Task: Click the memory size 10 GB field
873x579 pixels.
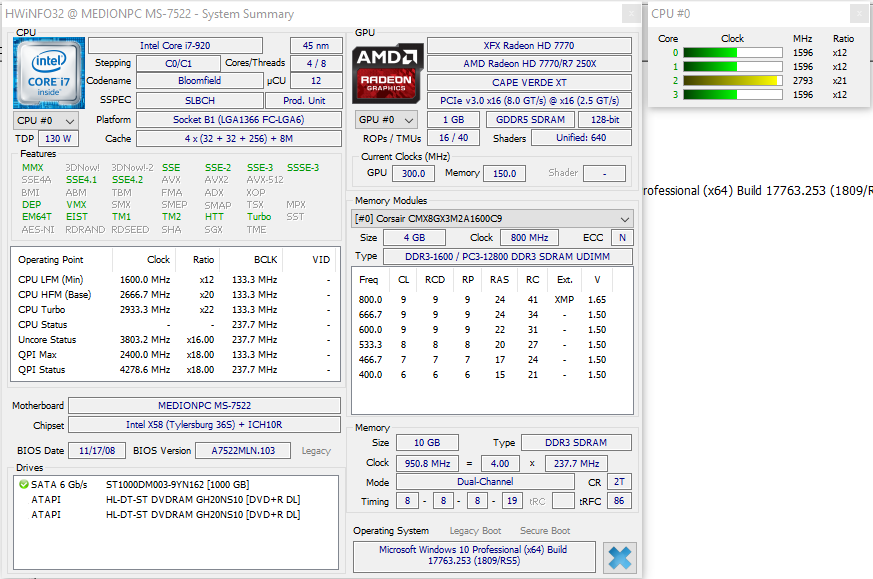Action: [x=427, y=443]
